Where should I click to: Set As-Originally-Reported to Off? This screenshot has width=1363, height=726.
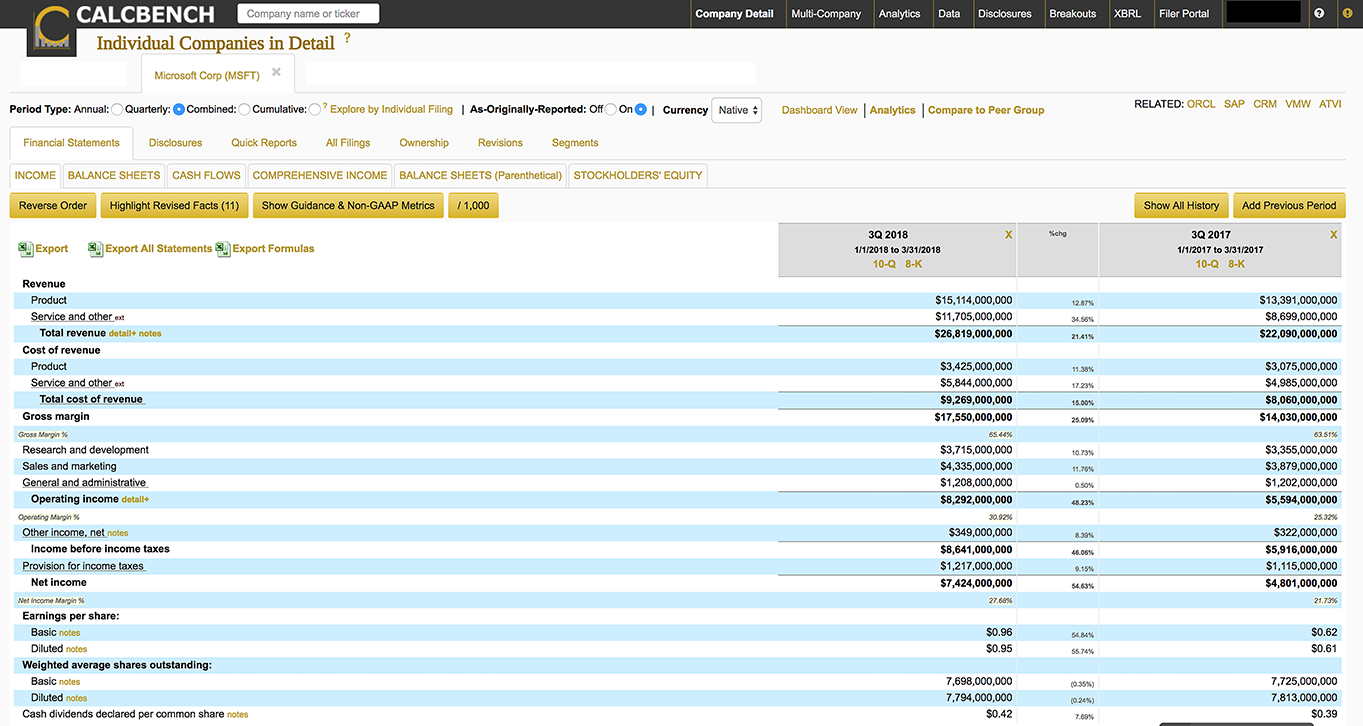coord(611,110)
